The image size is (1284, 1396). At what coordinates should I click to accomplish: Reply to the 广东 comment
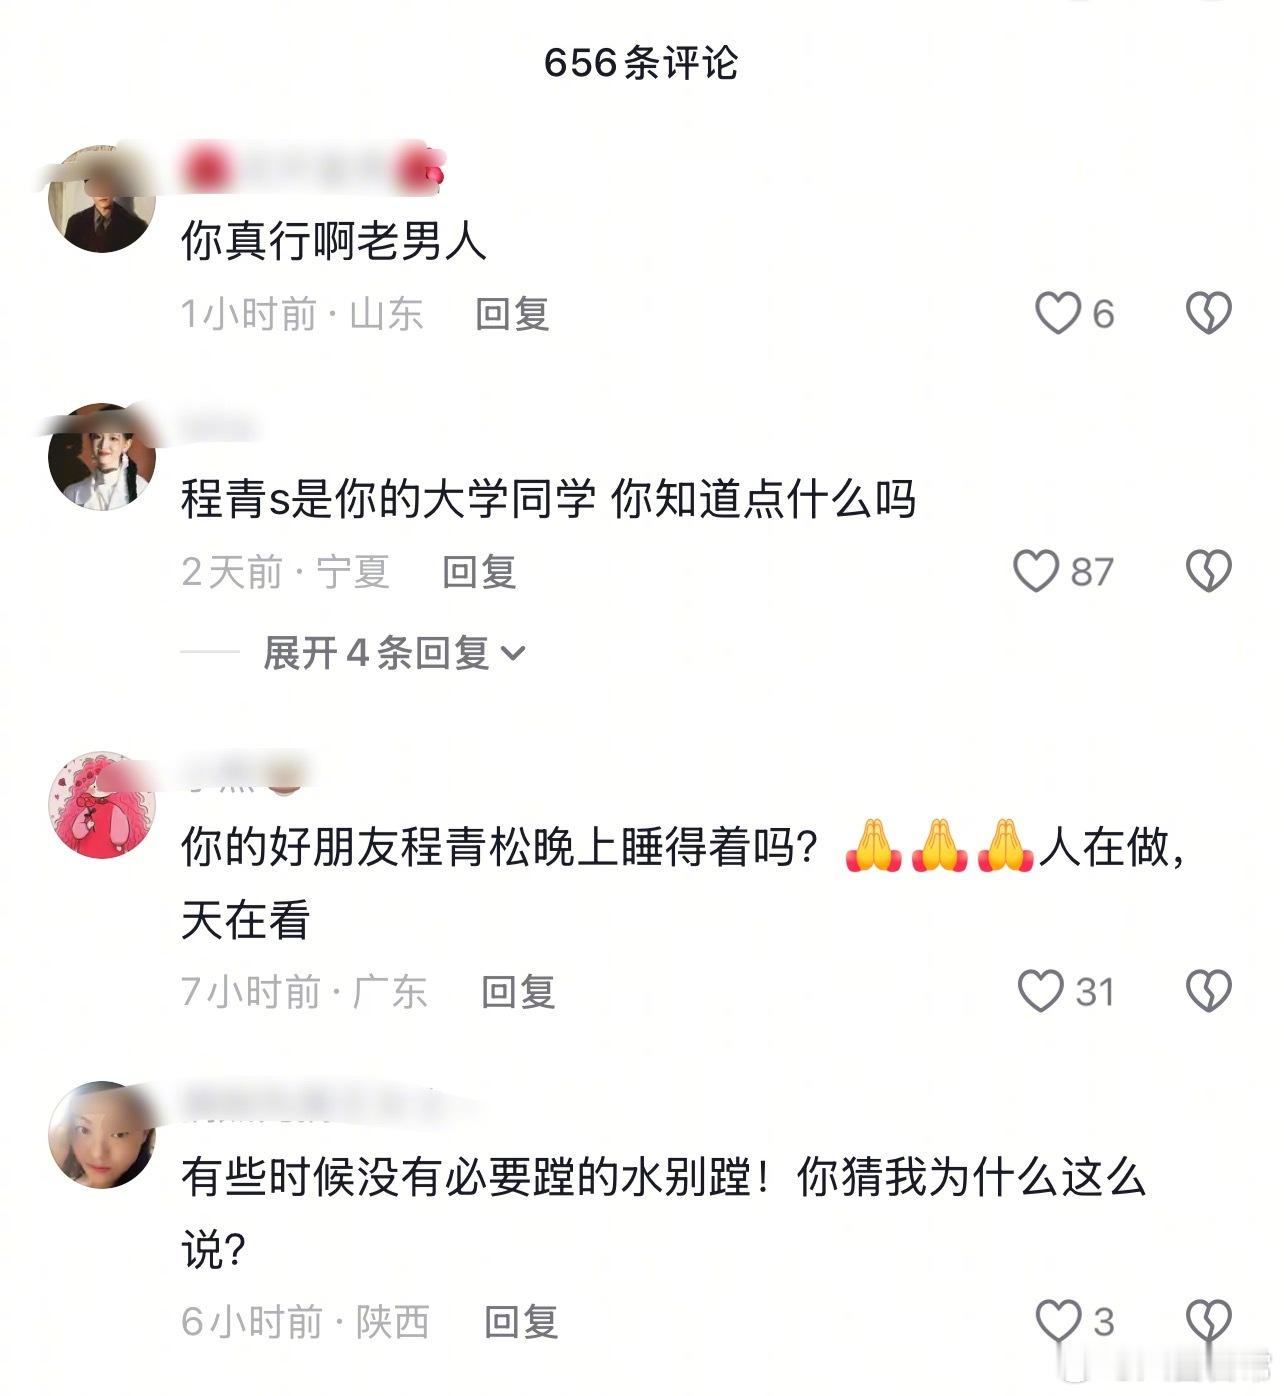[x=518, y=992]
